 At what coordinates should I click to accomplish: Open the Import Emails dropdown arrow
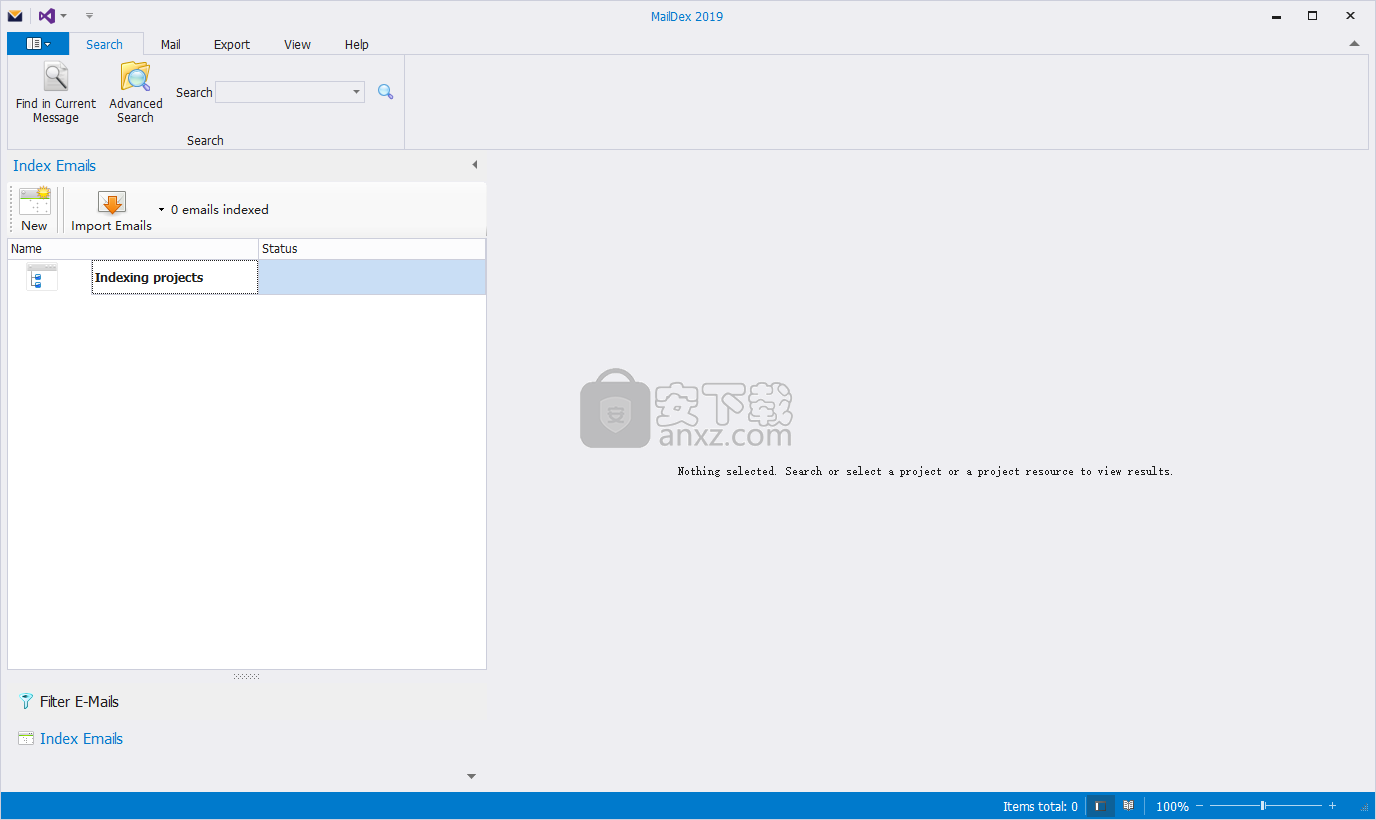(x=161, y=210)
